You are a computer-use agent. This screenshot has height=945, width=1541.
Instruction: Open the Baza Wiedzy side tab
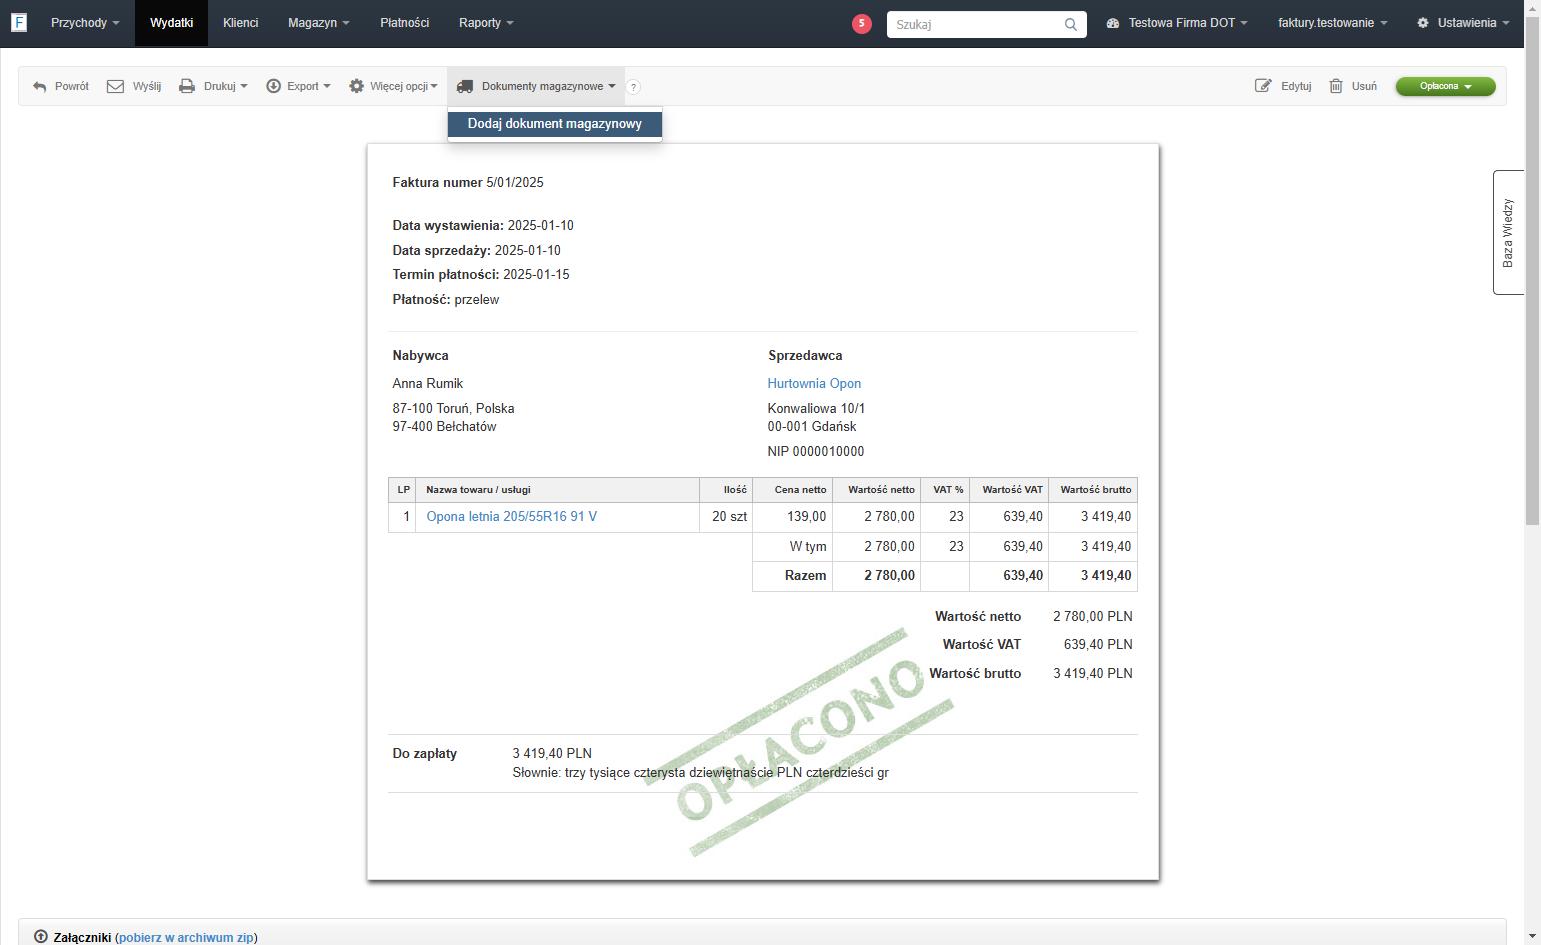tap(1508, 232)
